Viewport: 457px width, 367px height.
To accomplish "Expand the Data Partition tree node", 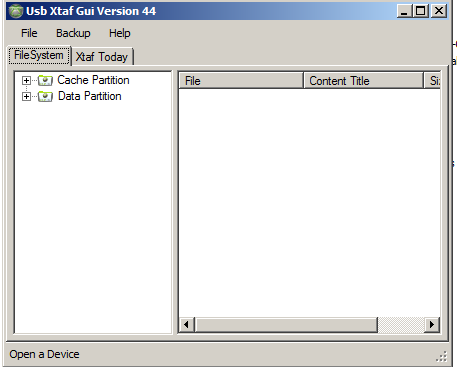I will (x=26, y=97).
